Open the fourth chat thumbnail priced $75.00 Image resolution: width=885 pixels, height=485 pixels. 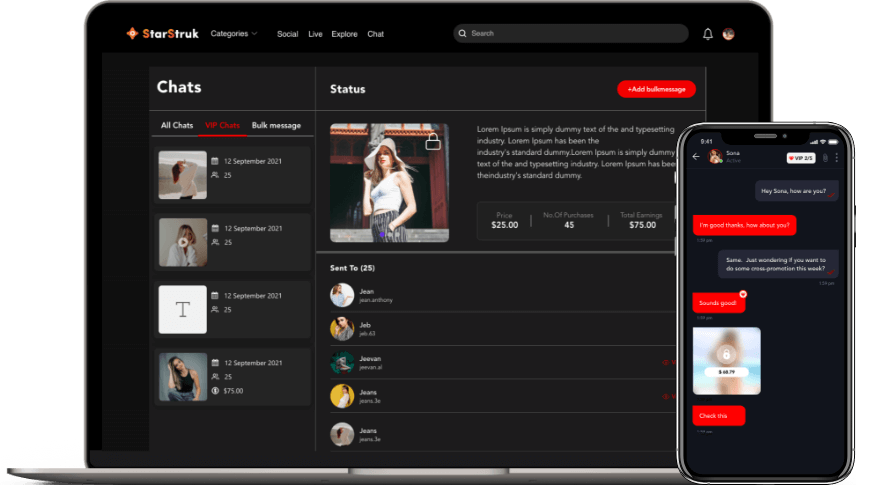pos(182,377)
